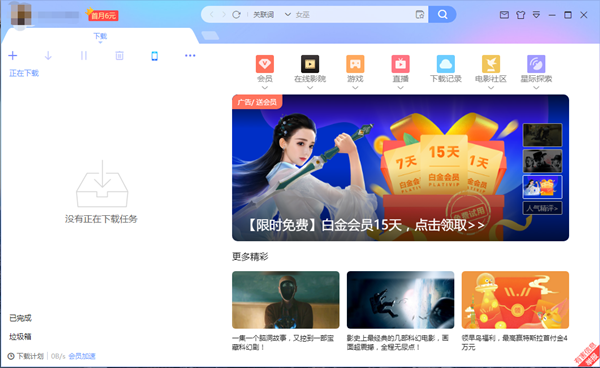Screen dimensions: 600x368
Task: Pause downloads with the pause icon
Action: pos(84,56)
